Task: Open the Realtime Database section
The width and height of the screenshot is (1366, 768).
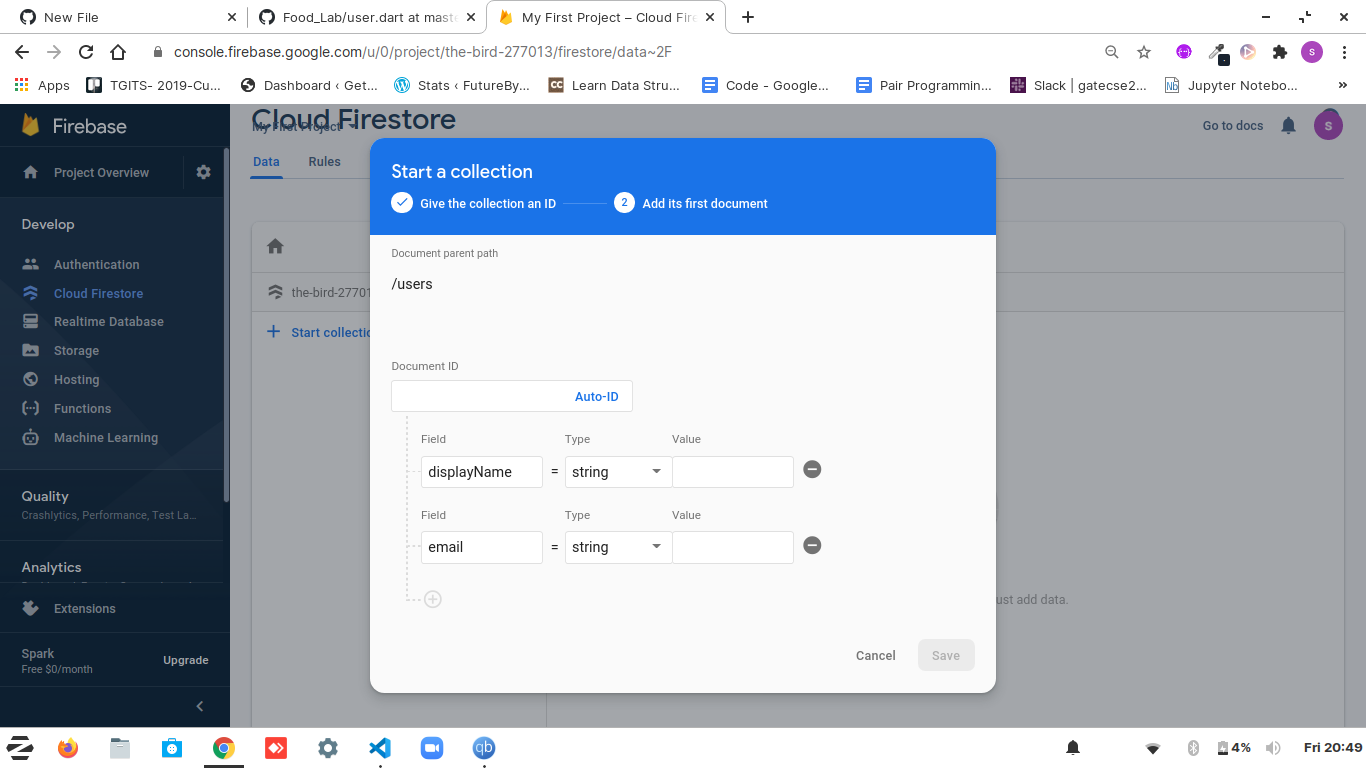Action: tap(108, 322)
